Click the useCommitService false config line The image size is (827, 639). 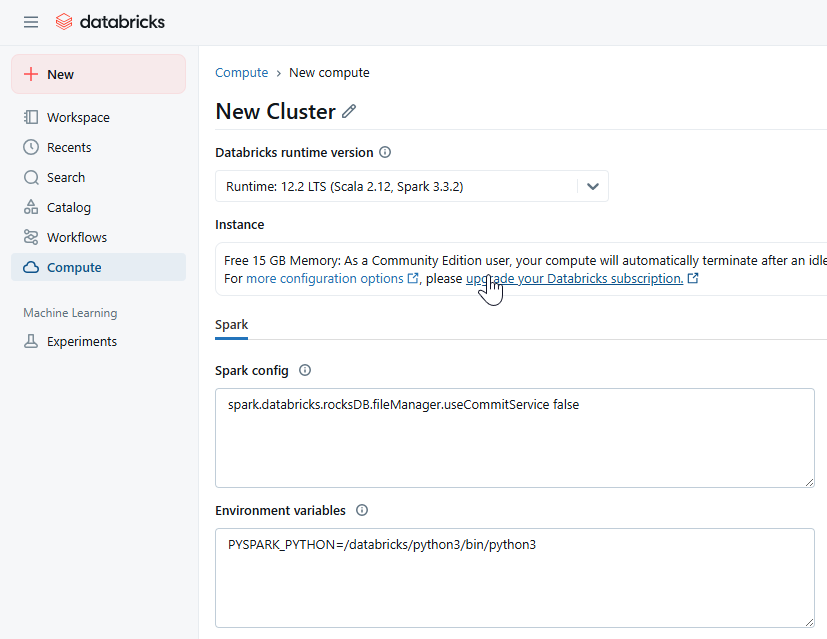[403, 404]
